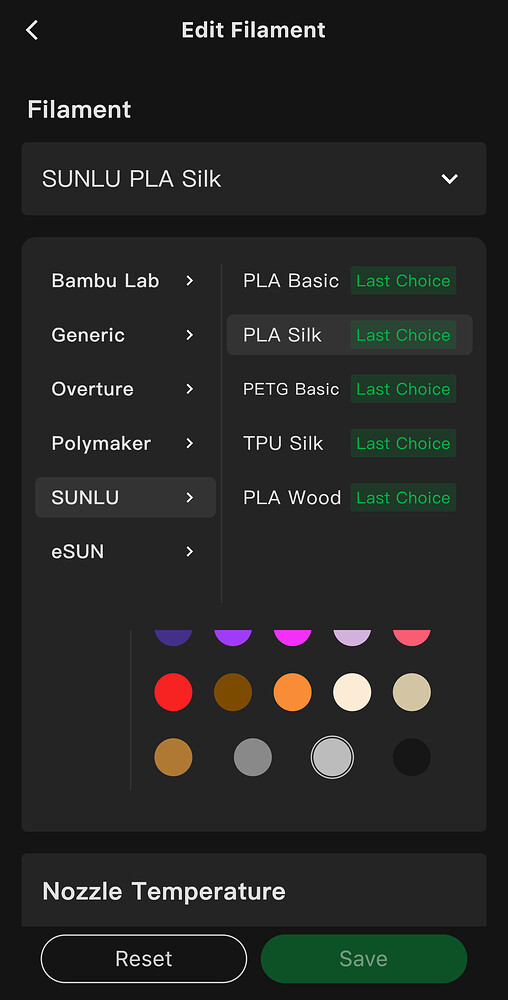Choose PLA Silk filament type
Image resolution: width=508 pixels, height=1000 pixels.
[x=349, y=335]
